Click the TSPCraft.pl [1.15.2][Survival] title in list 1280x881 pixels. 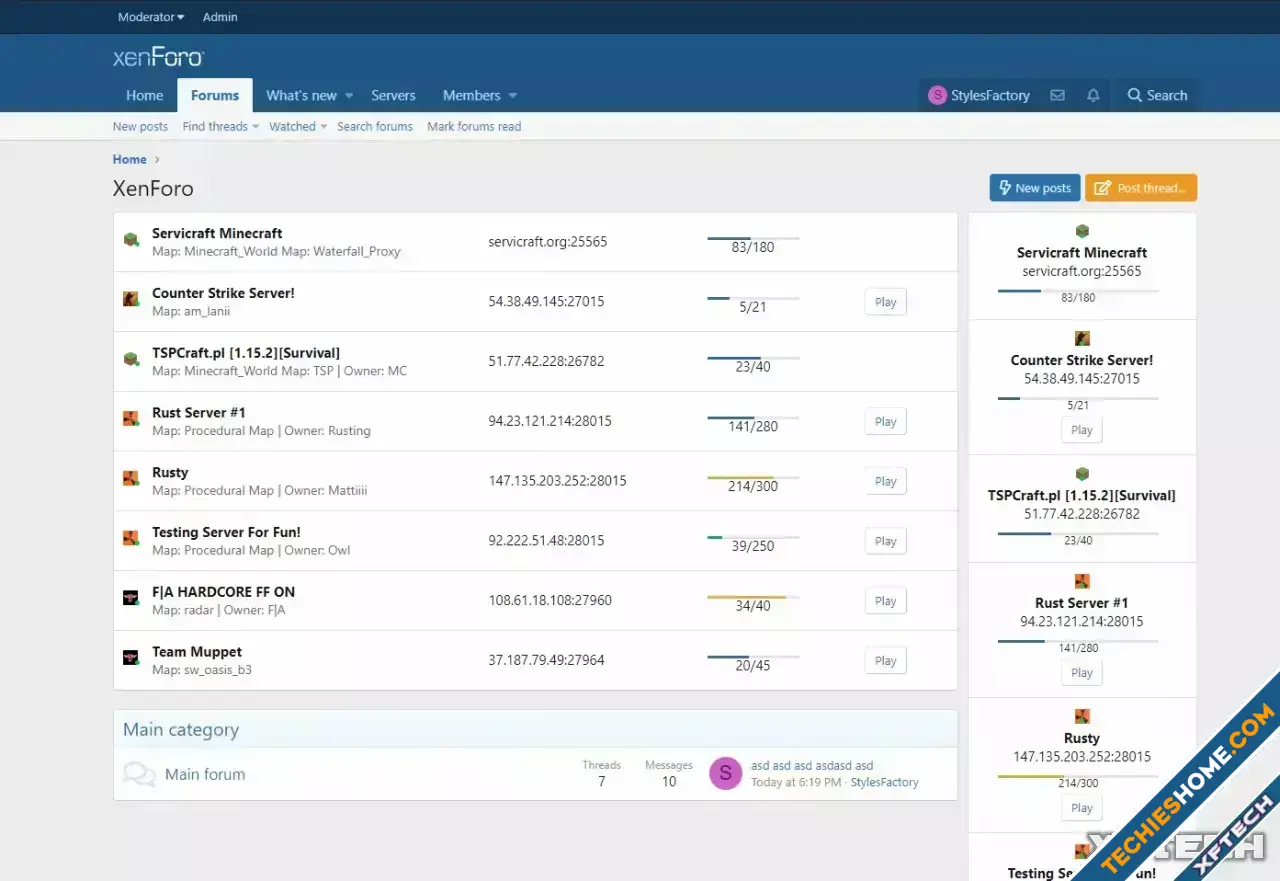pos(246,353)
